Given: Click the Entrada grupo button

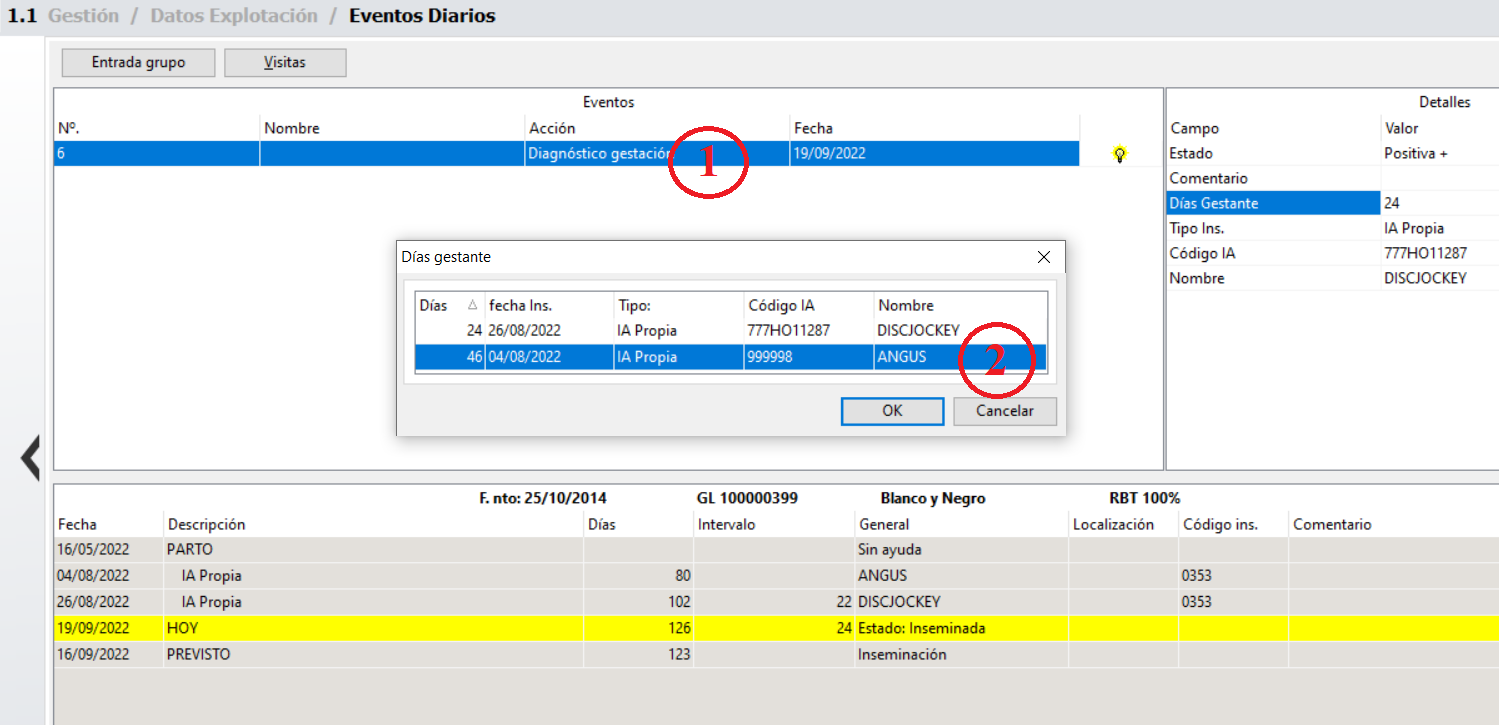Looking at the screenshot, I should [x=138, y=62].
